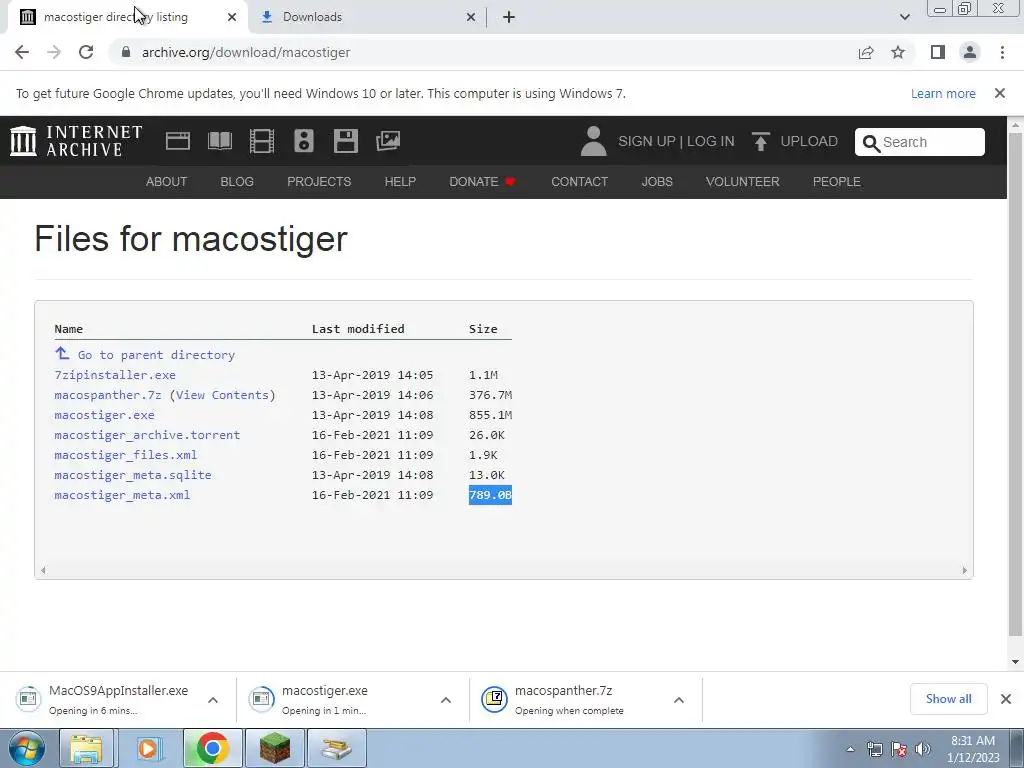
Task: Select the macostiger directory listing tab
Action: tap(128, 17)
